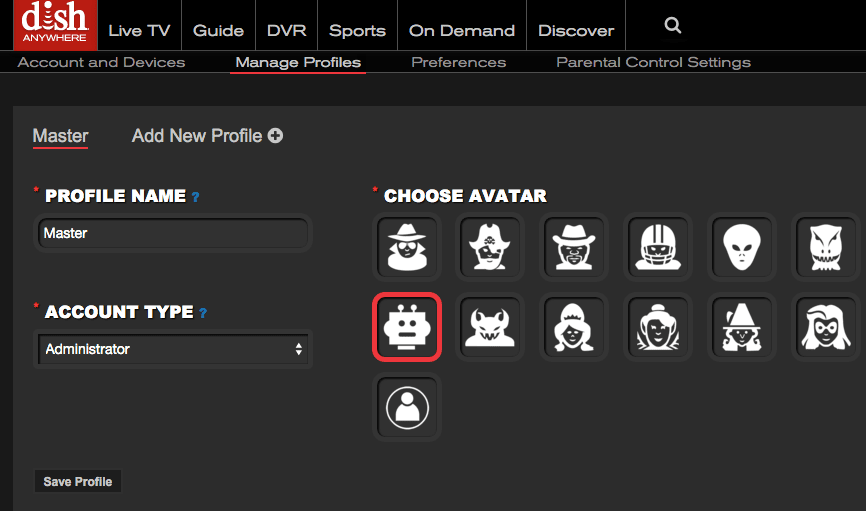Open Parental Control Settings tab

(653, 62)
